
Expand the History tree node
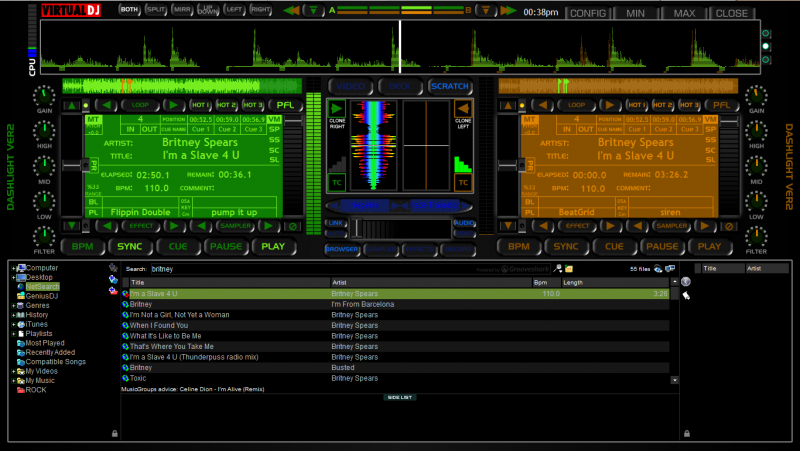coord(13,315)
